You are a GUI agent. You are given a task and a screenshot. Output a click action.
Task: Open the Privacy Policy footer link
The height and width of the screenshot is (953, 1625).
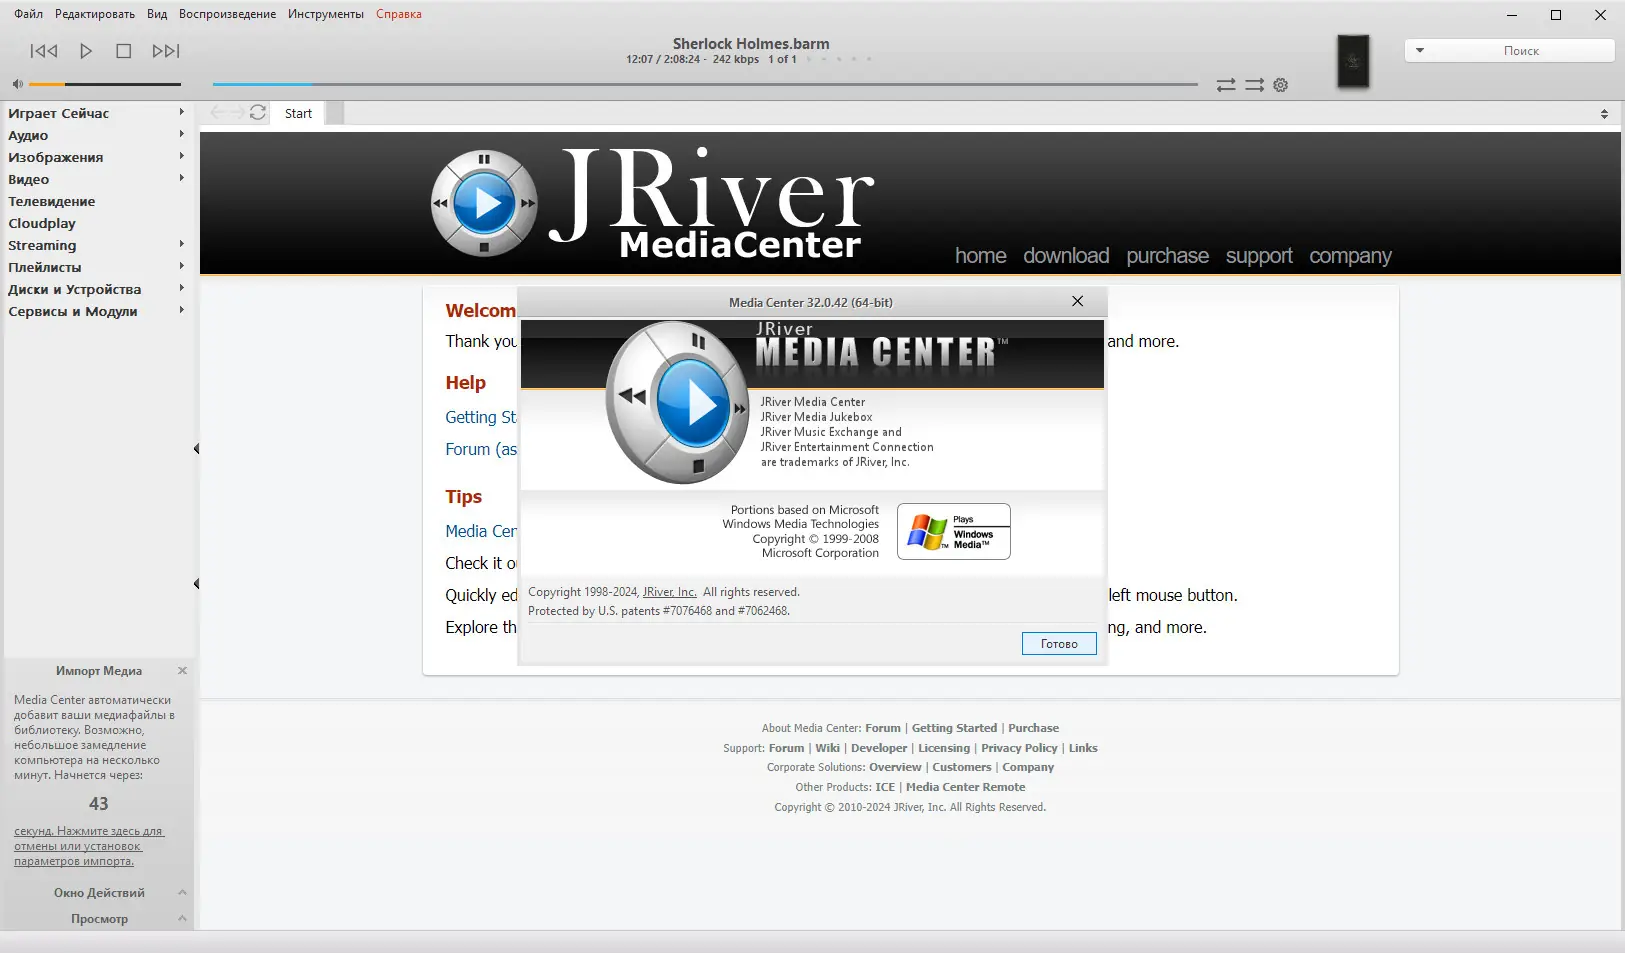tap(1019, 748)
